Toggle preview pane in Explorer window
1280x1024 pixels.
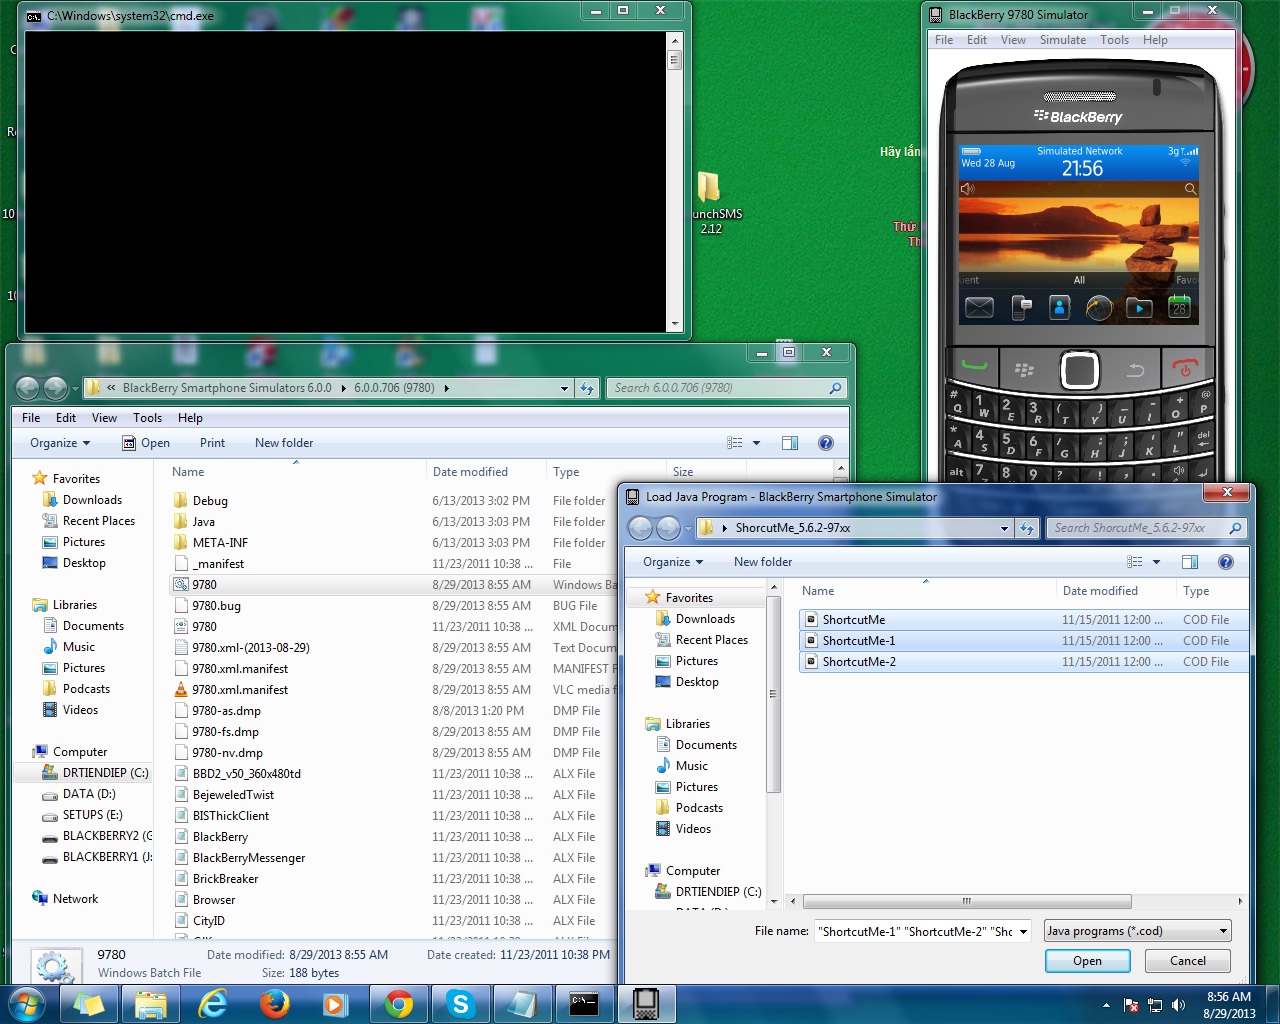click(x=790, y=443)
